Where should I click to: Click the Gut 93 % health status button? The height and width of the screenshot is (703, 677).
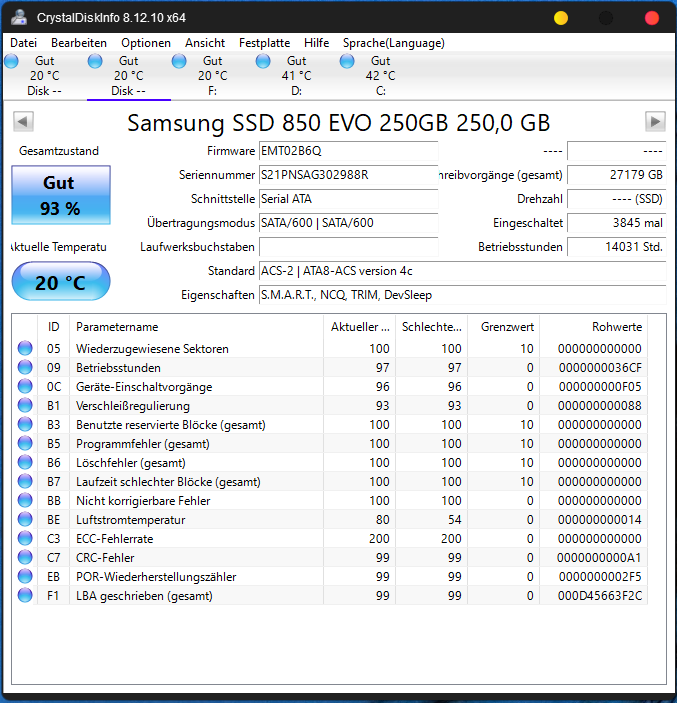(61, 195)
